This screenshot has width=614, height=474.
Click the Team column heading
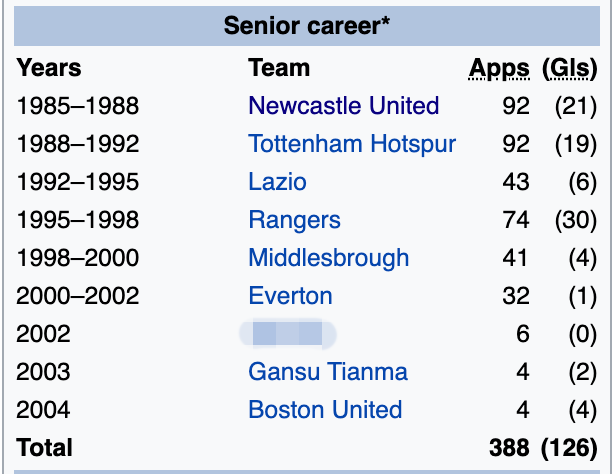279,69
